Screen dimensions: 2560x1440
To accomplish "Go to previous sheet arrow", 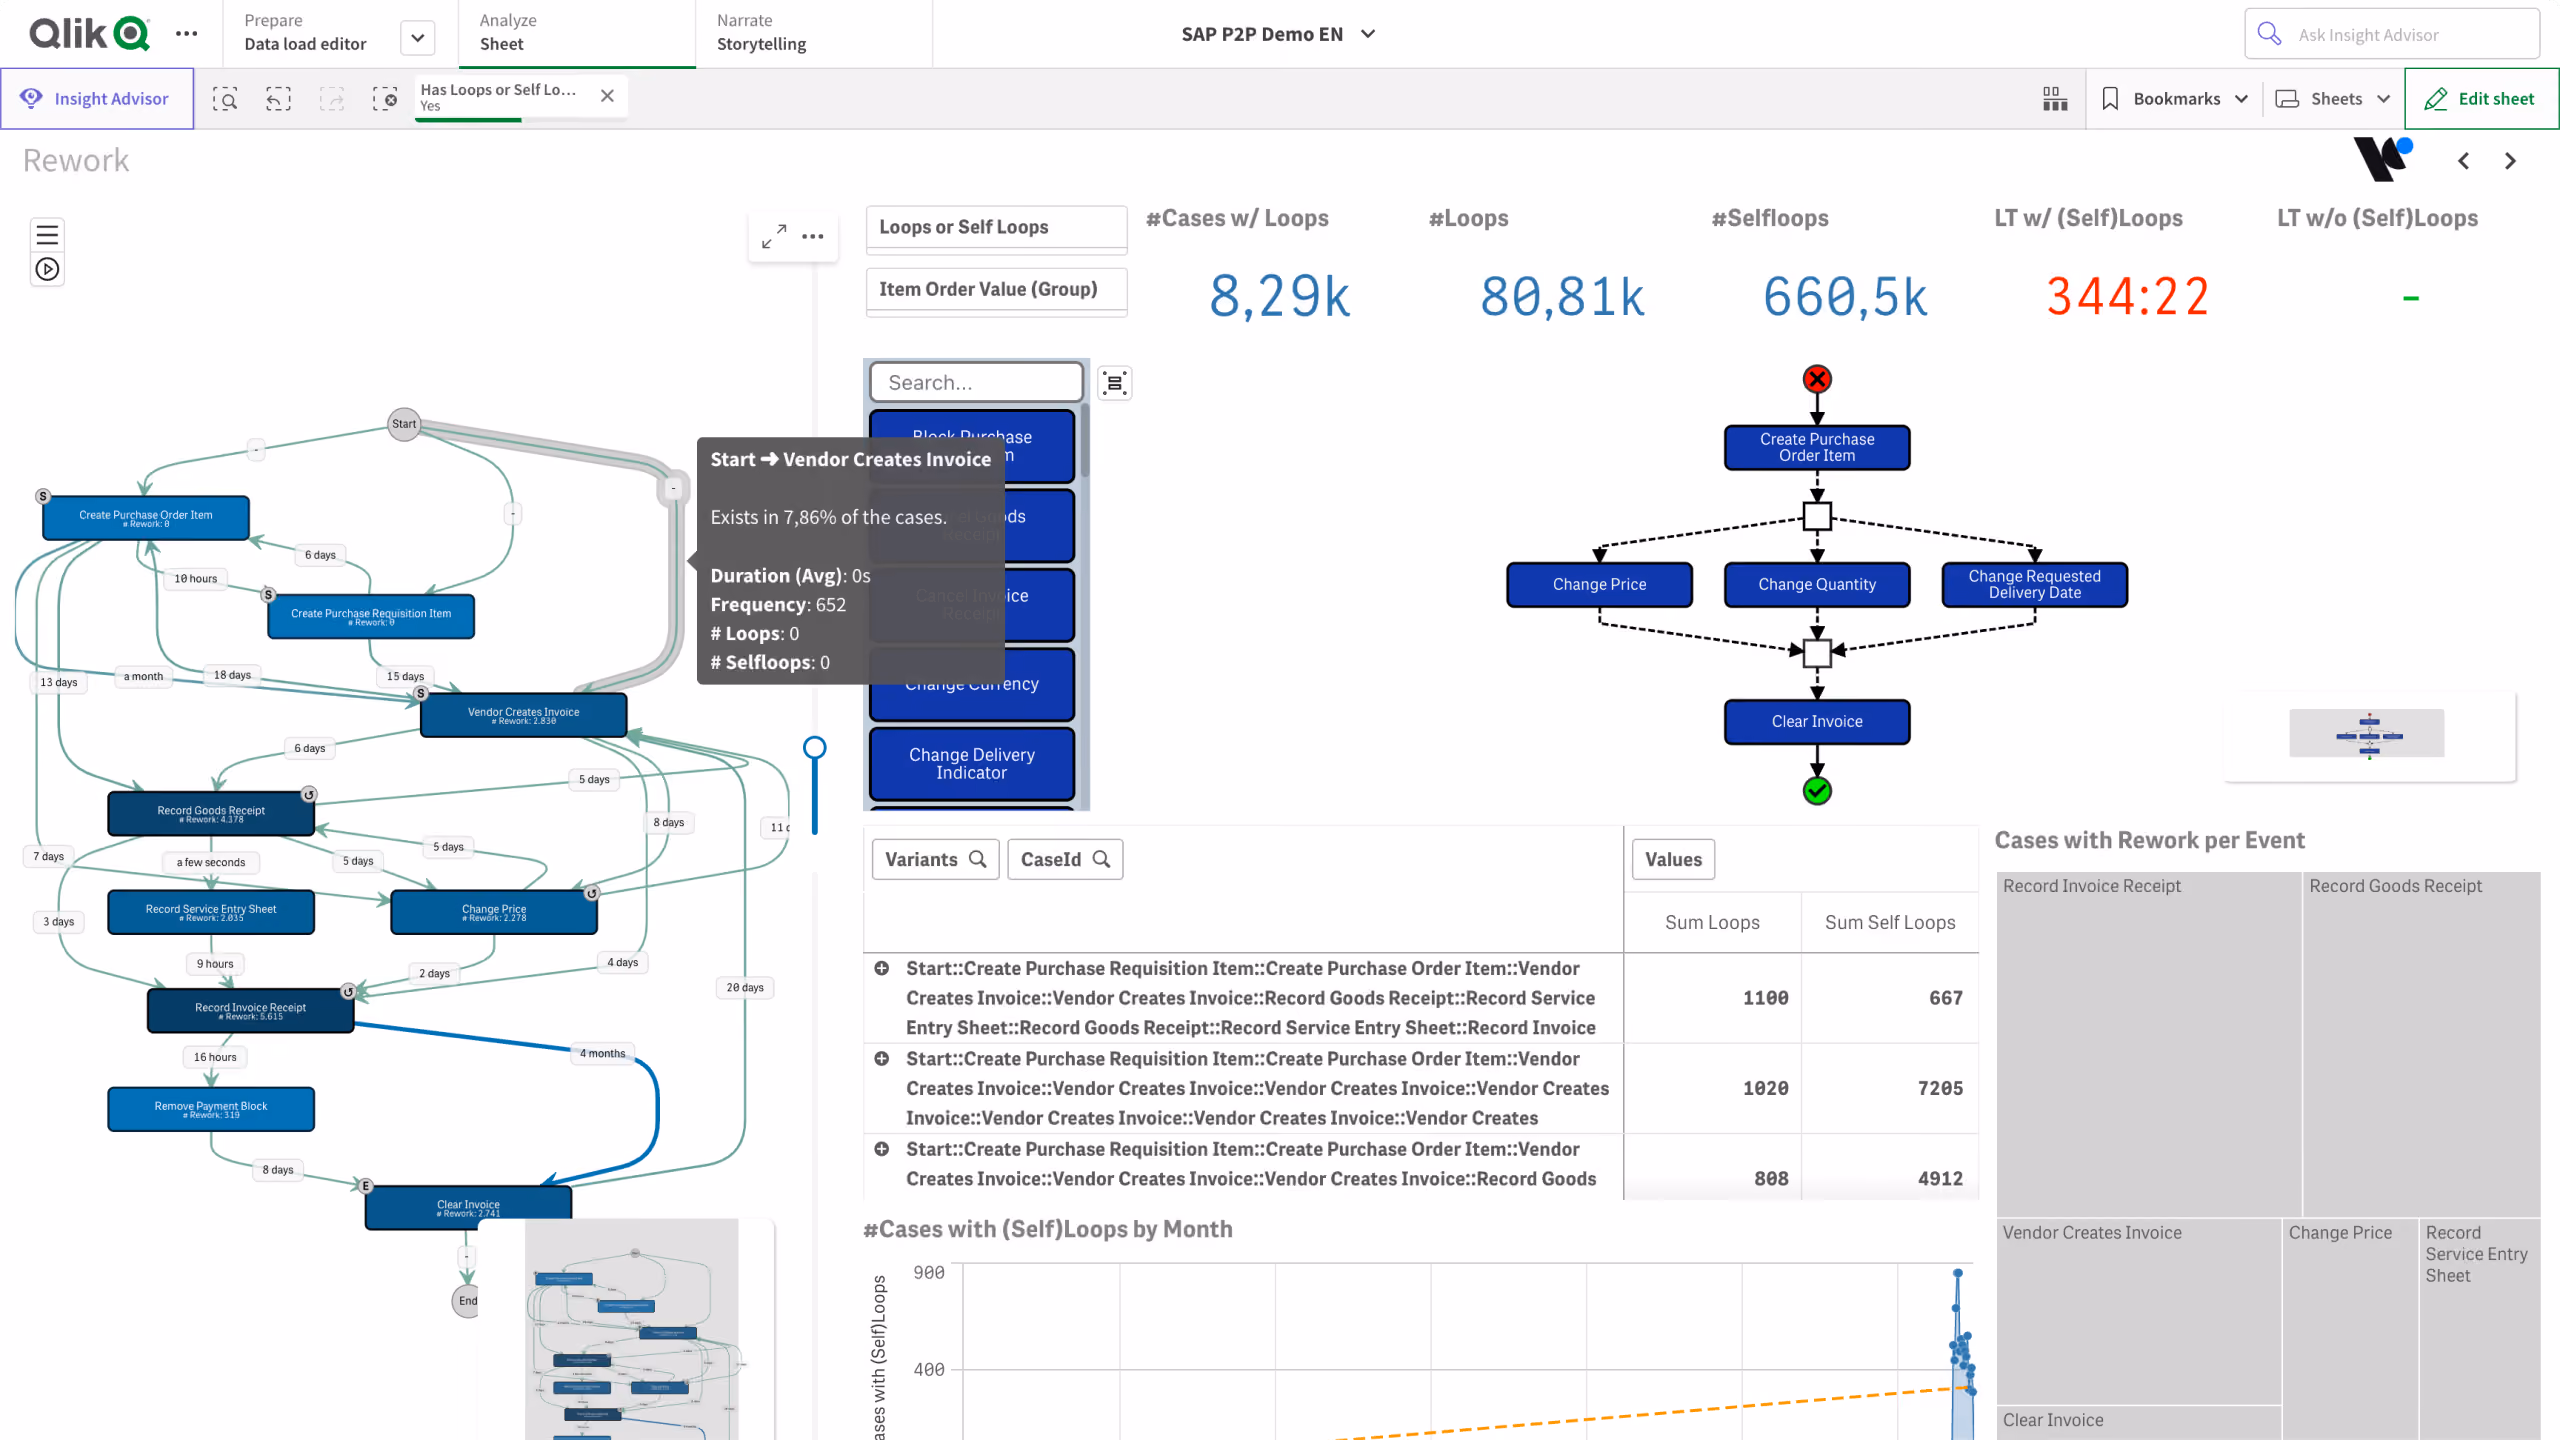I will coord(2464,161).
